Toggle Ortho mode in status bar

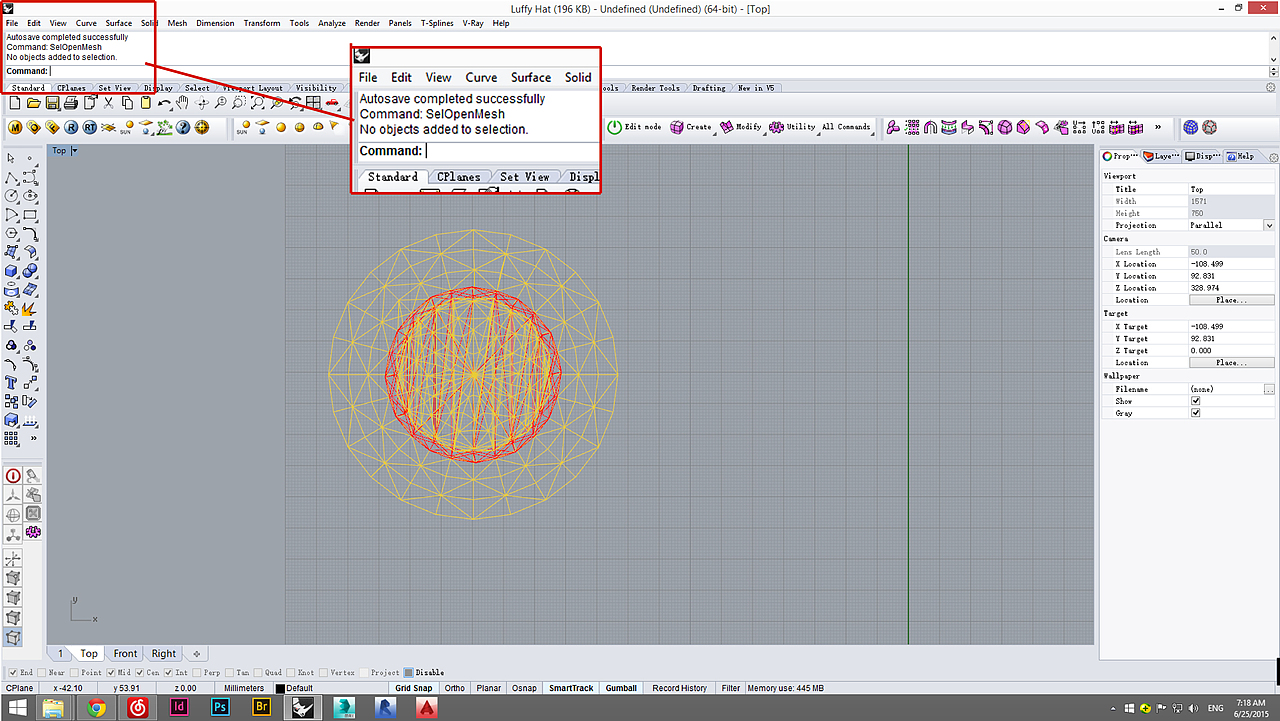pos(455,688)
